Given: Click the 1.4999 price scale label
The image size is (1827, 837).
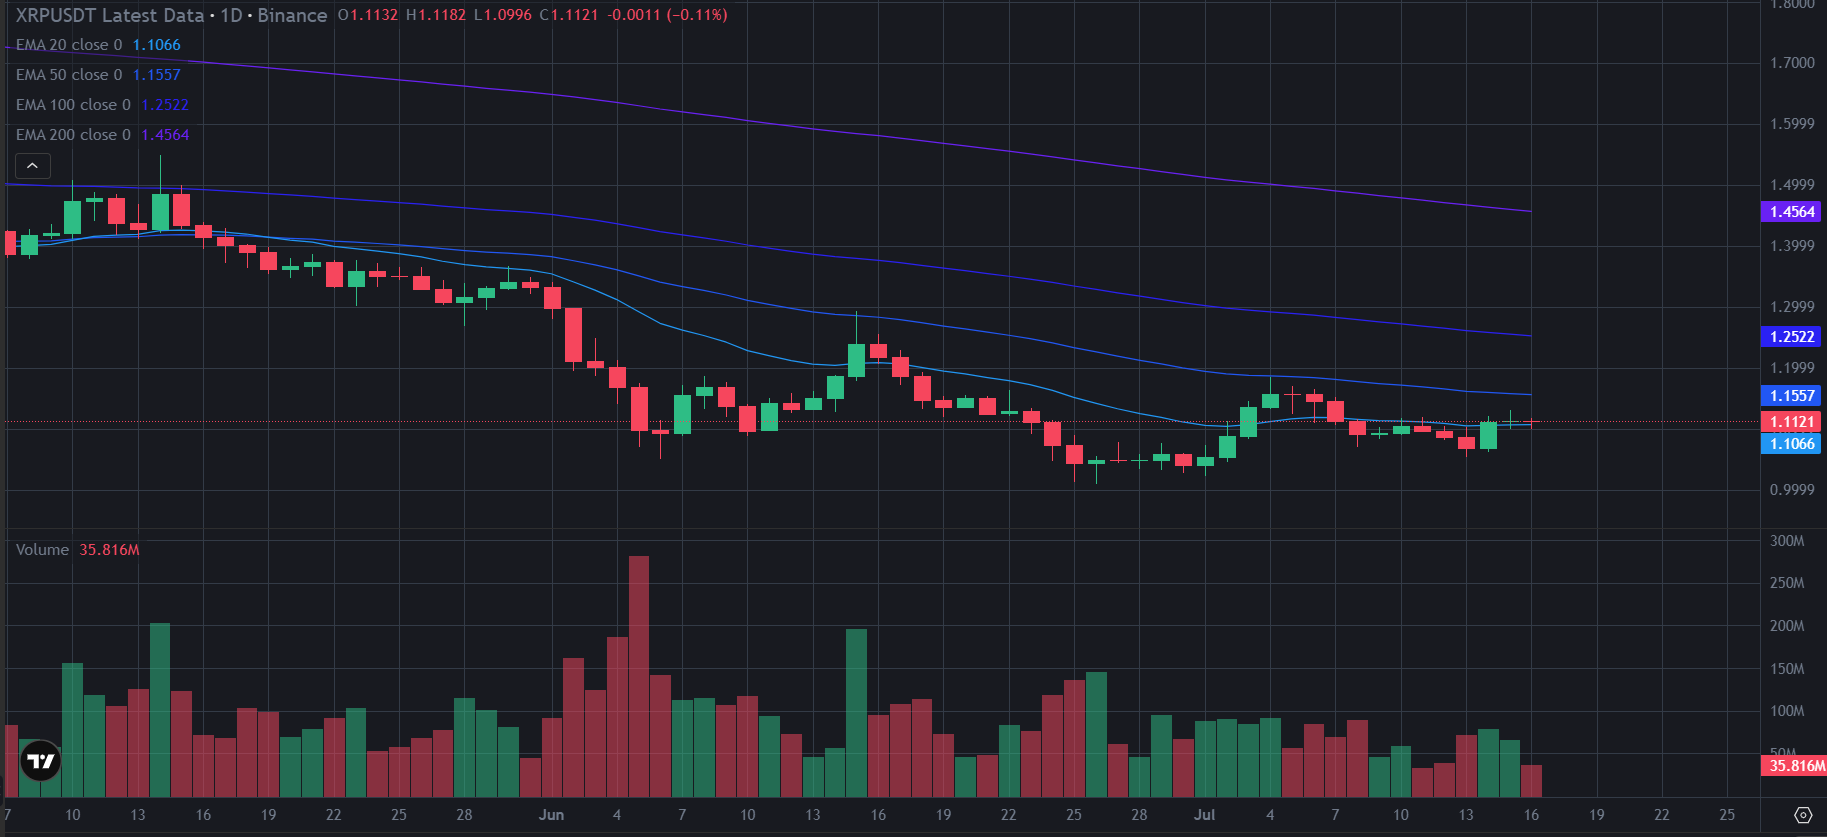Looking at the screenshot, I should (x=1792, y=185).
